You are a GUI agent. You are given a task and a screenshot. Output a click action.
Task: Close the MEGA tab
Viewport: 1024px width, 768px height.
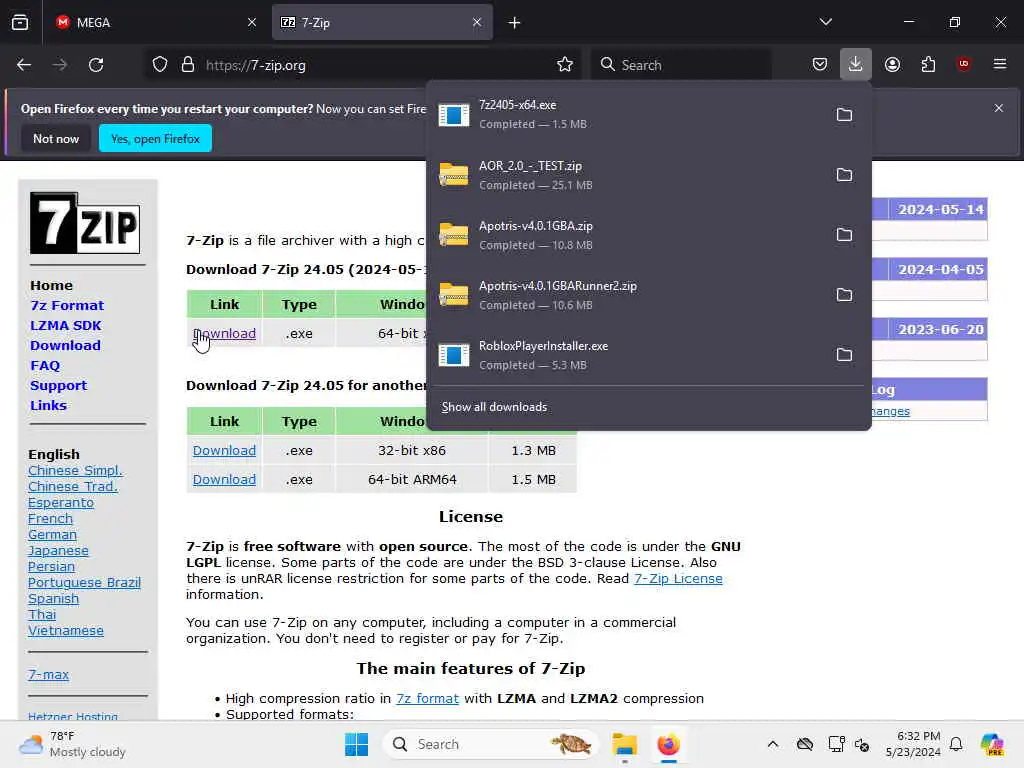251,22
